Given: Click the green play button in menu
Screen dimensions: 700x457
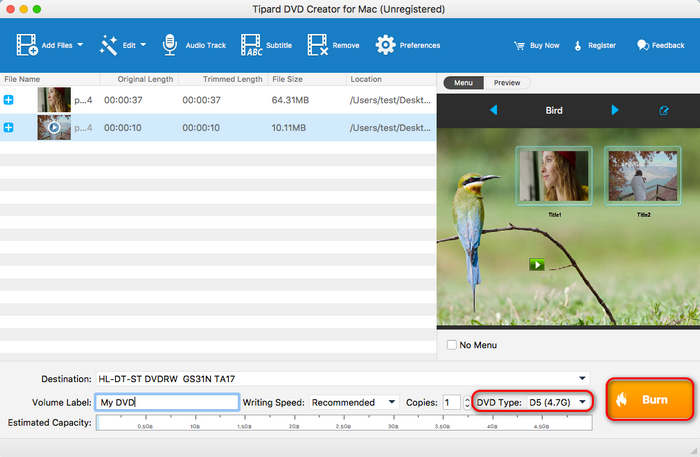Looking at the screenshot, I should tap(537, 265).
